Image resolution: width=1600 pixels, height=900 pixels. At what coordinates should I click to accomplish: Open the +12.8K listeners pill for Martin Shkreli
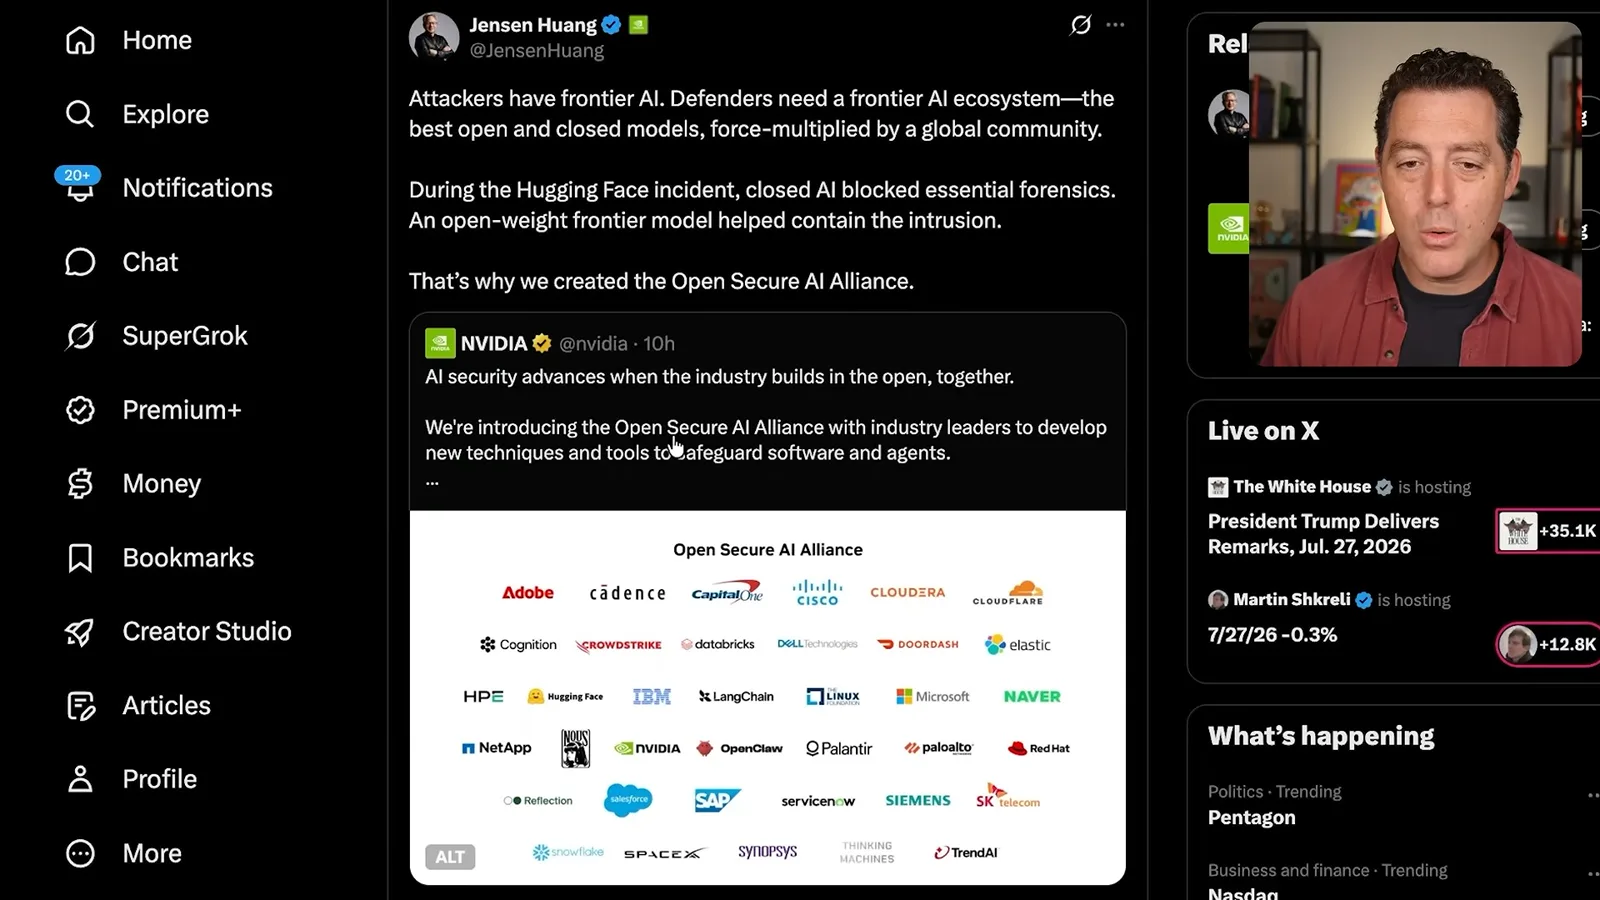(x=1548, y=644)
